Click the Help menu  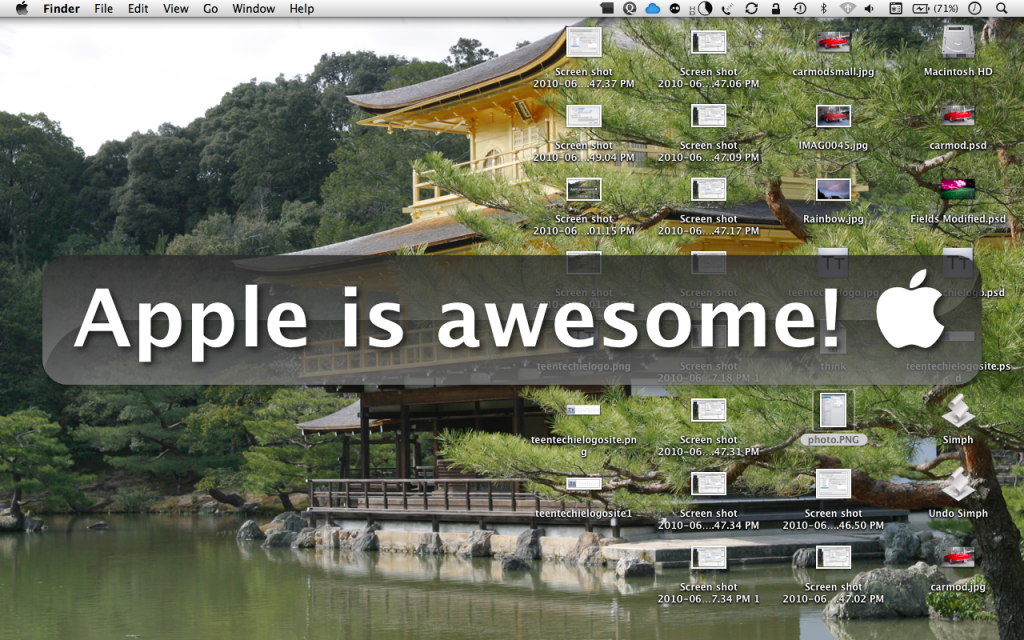(301, 8)
